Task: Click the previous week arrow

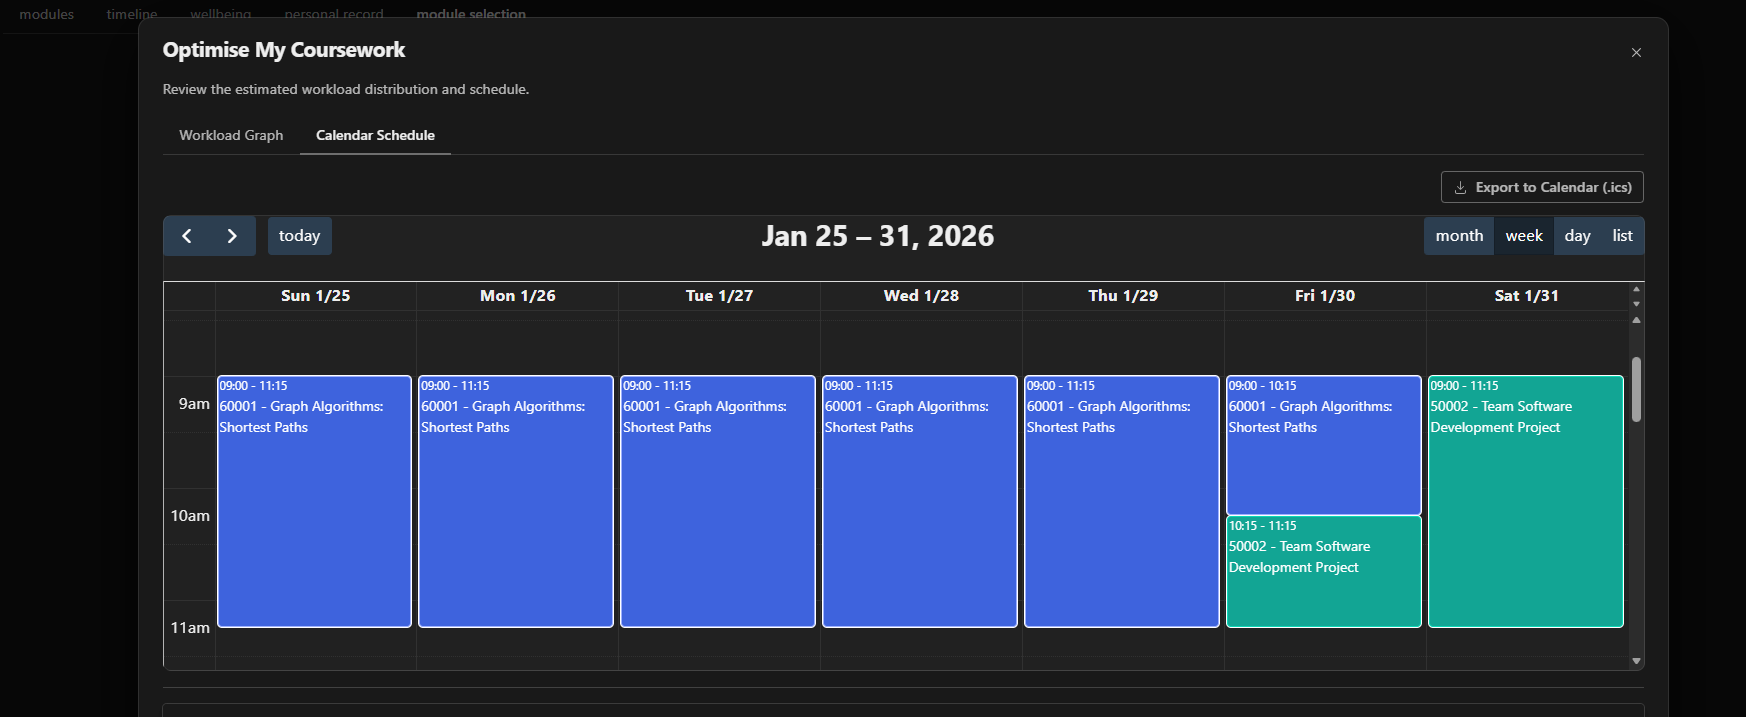Action: click(186, 236)
